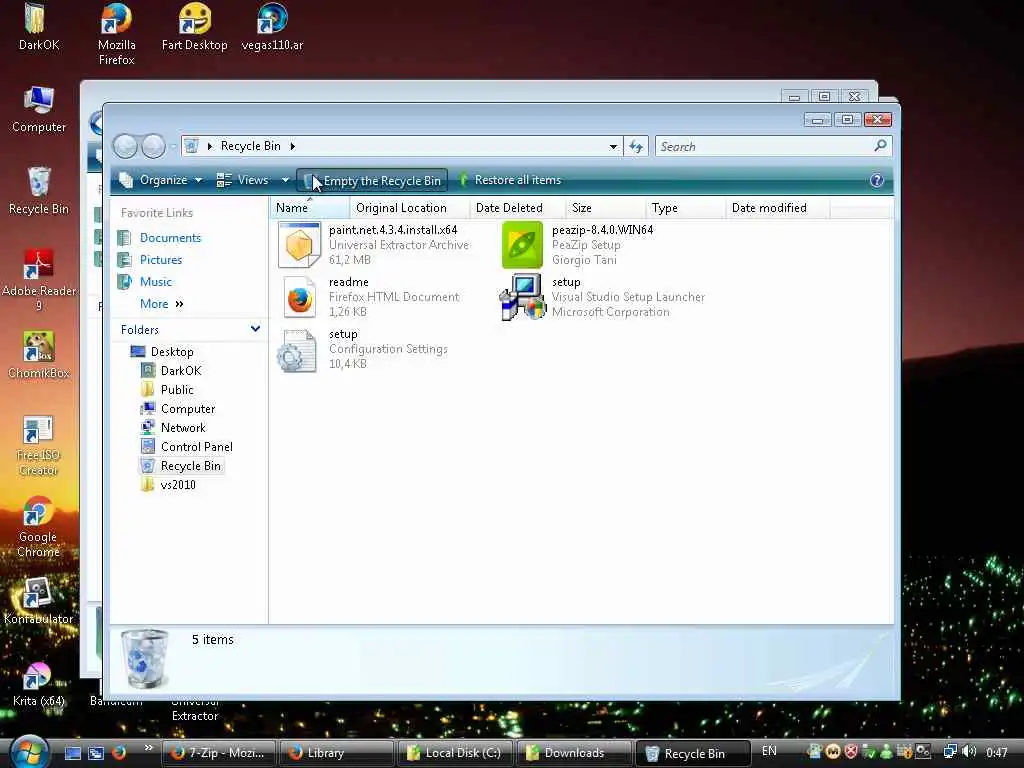This screenshot has height=768, width=1024.
Task: Open Krita (x64) desktop shortcut
Action: point(38,684)
